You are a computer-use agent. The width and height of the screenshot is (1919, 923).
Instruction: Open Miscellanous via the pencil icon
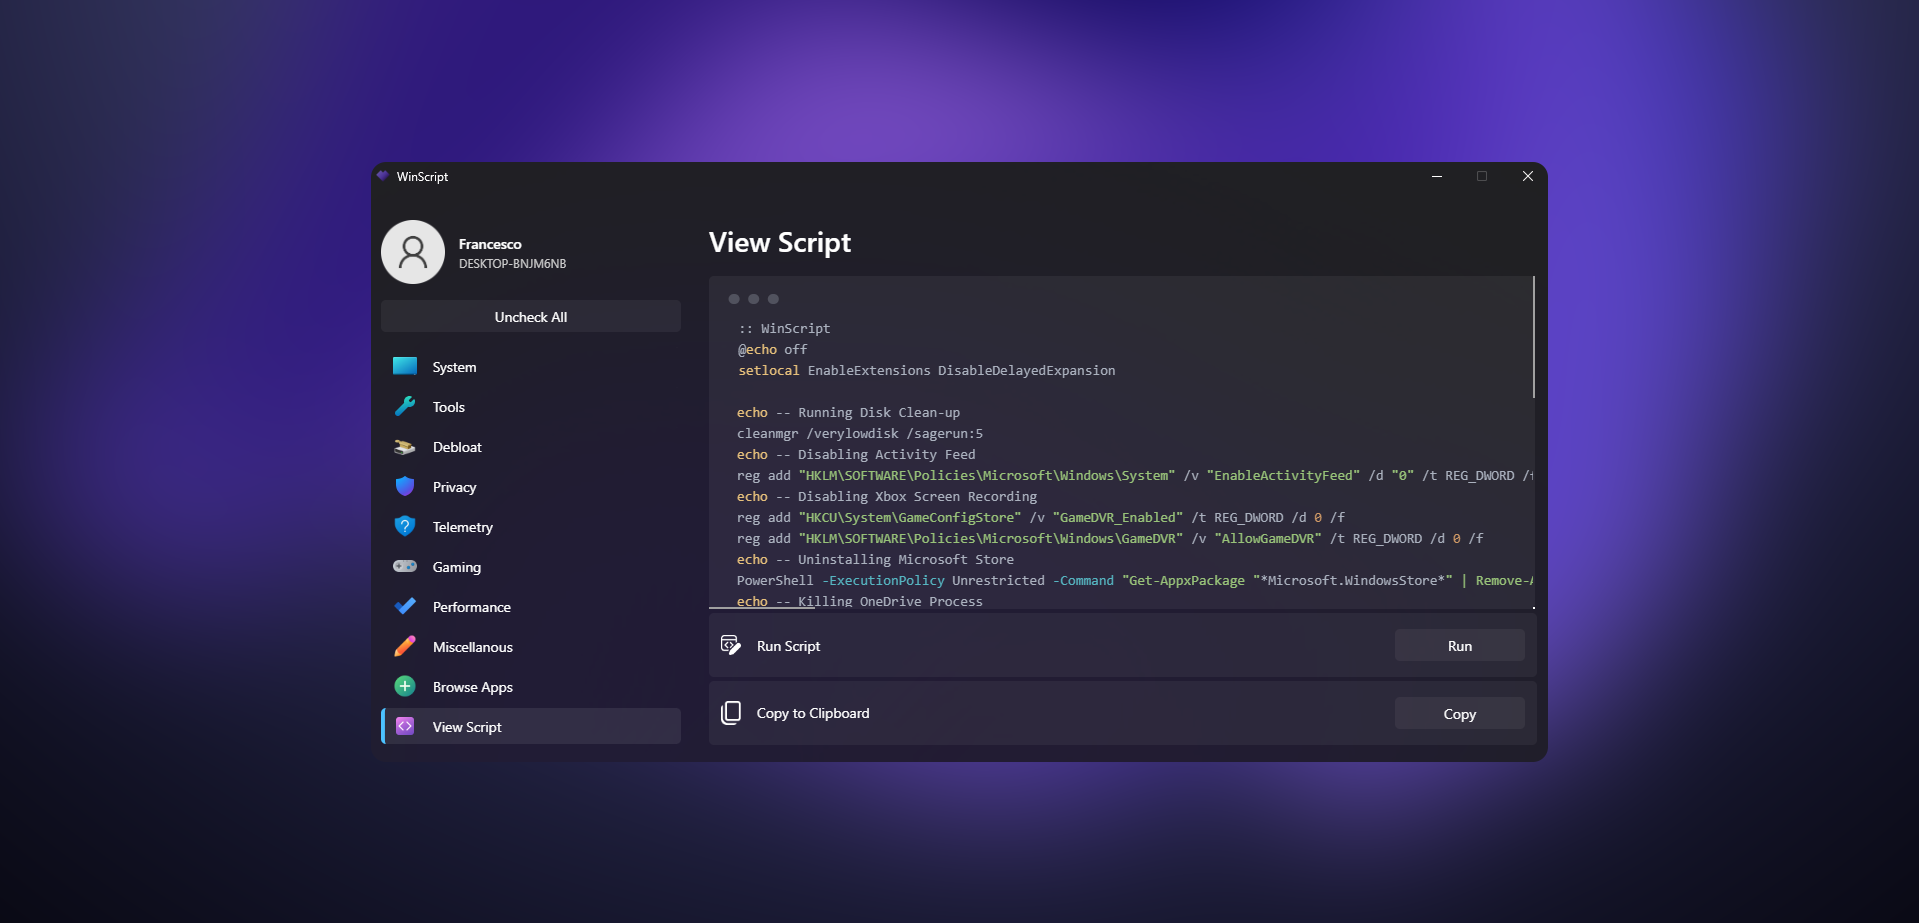pos(404,646)
